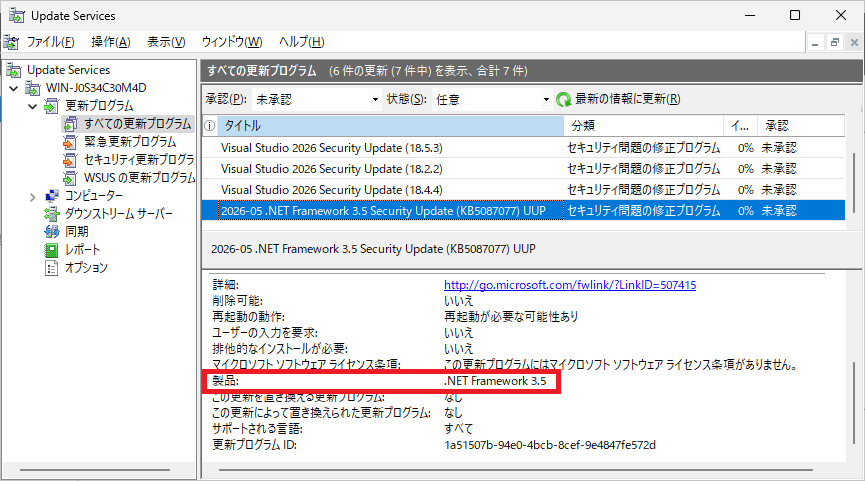
Task: Maximize the Update Services window
Action: pyautogui.click(x=795, y=15)
